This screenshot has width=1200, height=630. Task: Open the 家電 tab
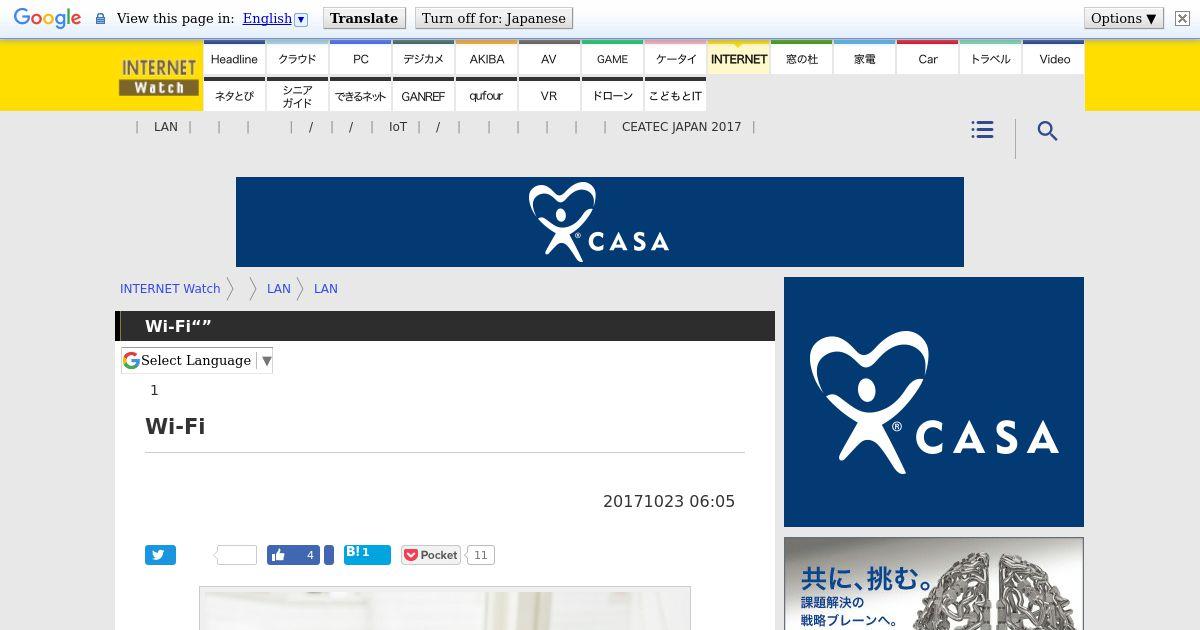pos(865,58)
